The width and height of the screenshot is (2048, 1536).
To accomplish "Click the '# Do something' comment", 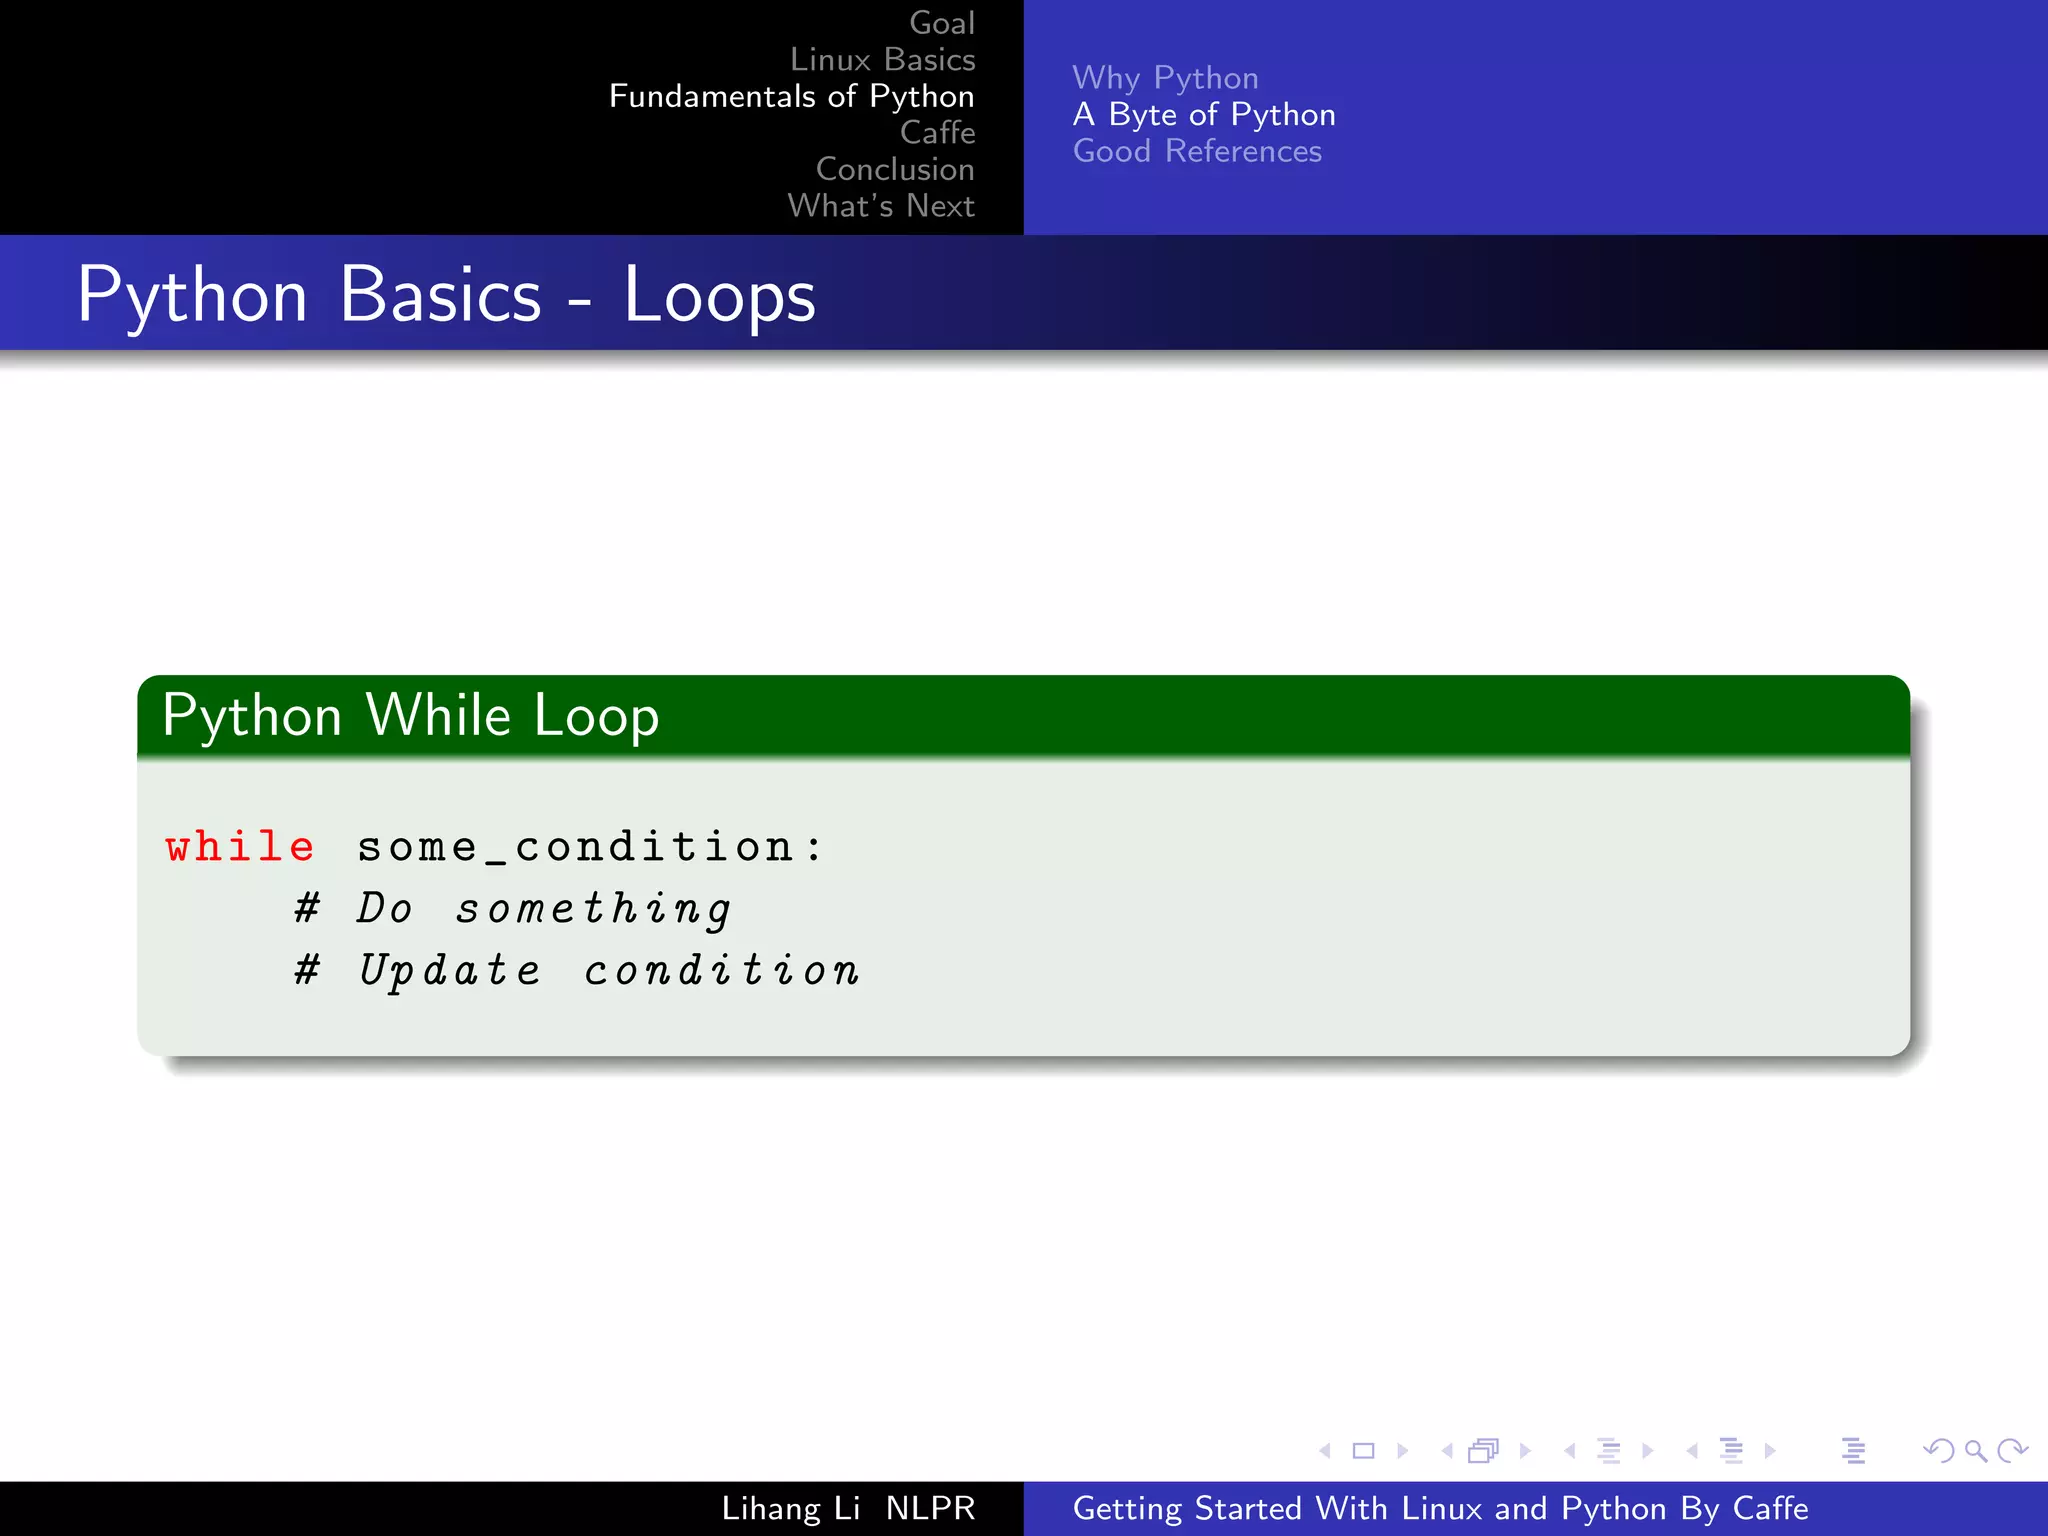I will pos(513,910).
